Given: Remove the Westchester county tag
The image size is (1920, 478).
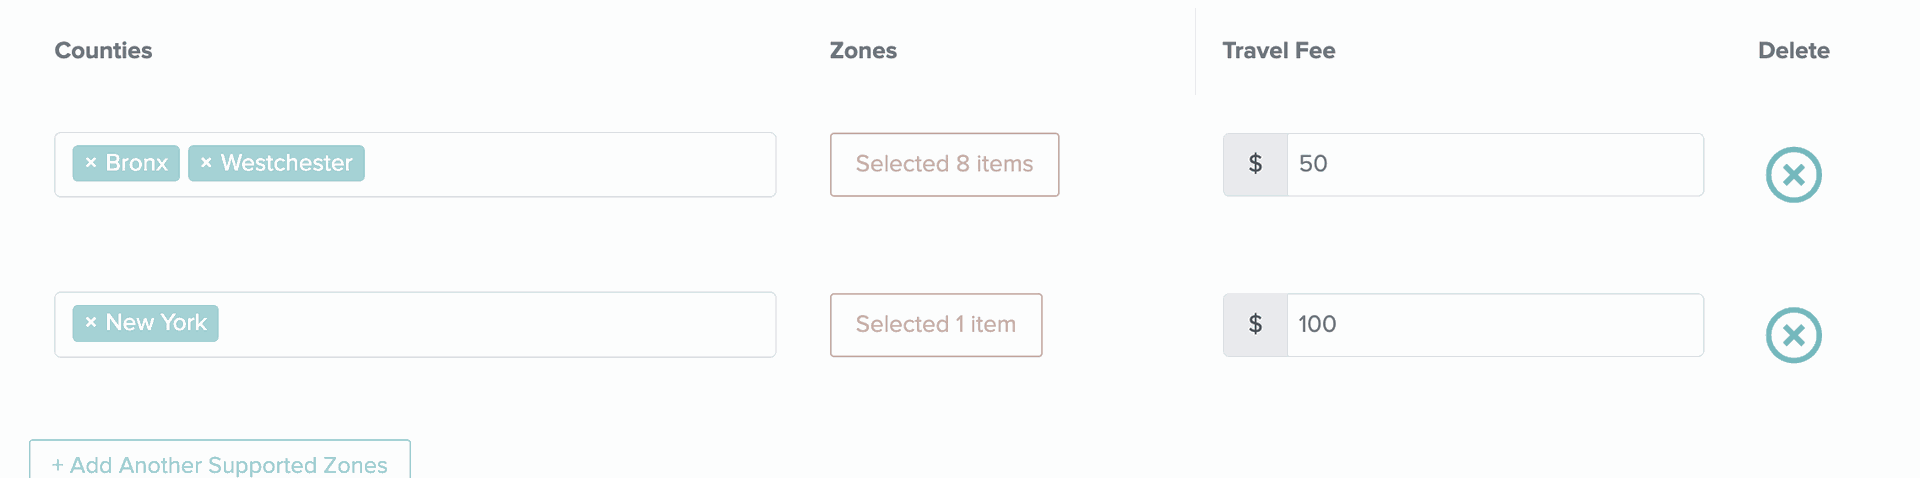Looking at the screenshot, I should coord(206,163).
